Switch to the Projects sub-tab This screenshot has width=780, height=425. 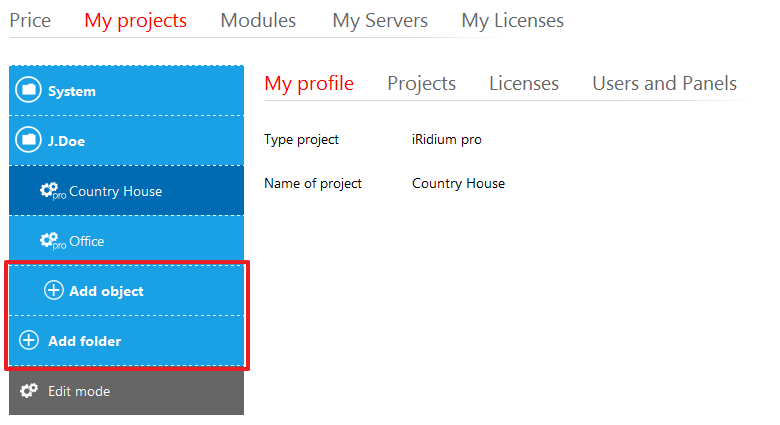(x=421, y=84)
